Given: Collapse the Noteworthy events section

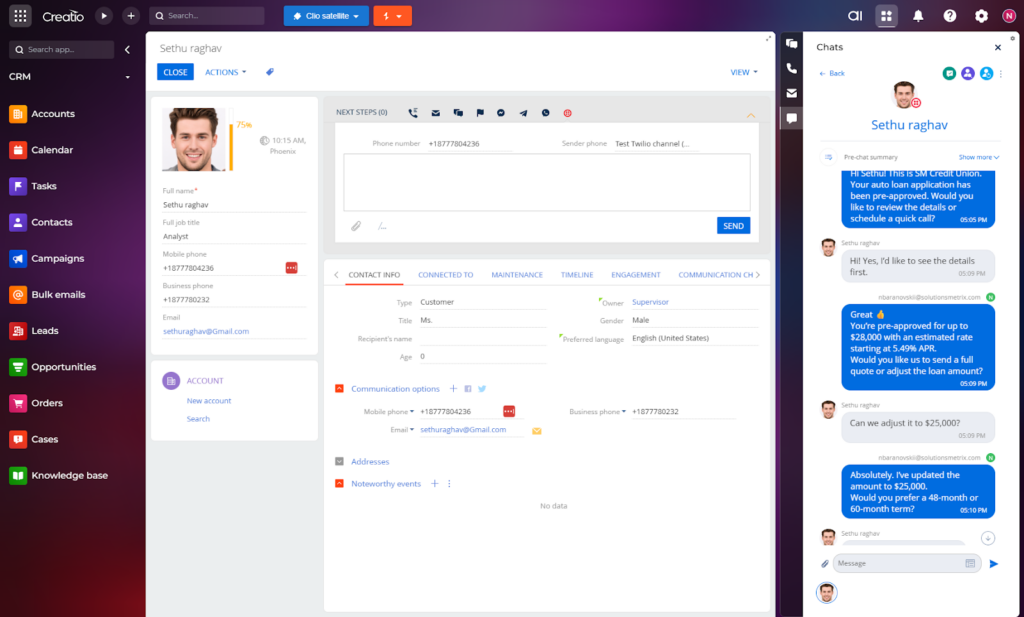Looking at the screenshot, I should point(340,483).
